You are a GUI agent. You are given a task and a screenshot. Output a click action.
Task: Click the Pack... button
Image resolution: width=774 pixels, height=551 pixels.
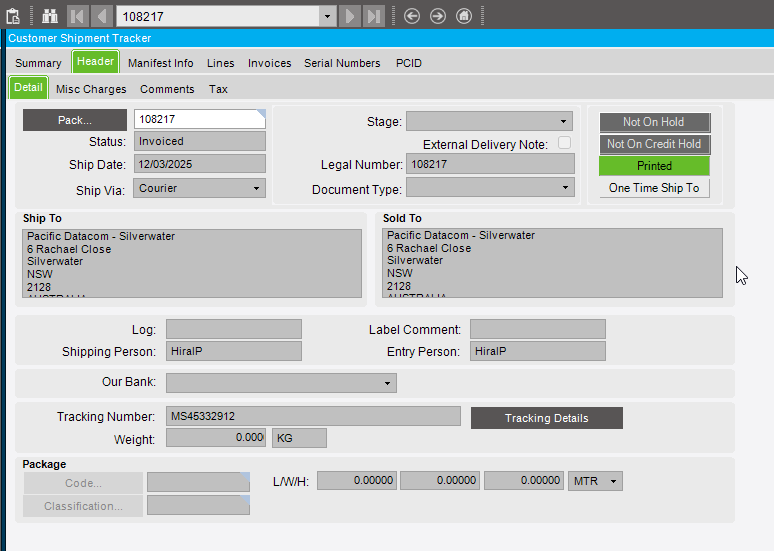tap(75, 120)
